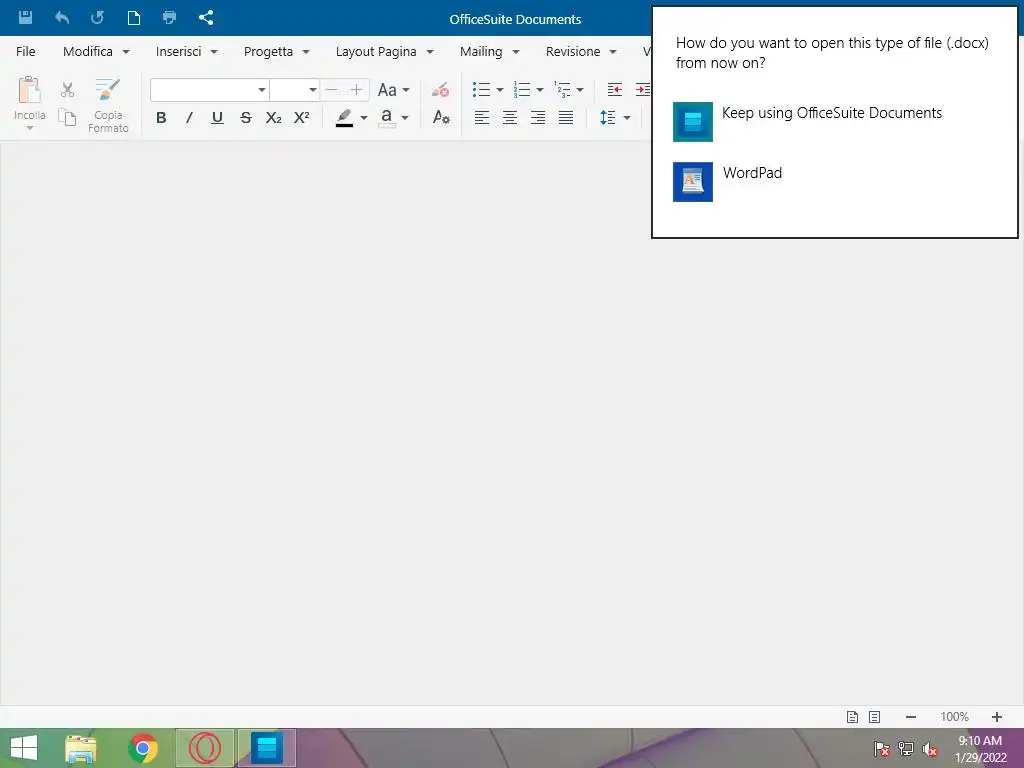This screenshot has height=768, width=1024.
Task: Center align text
Action: click(509, 118)
